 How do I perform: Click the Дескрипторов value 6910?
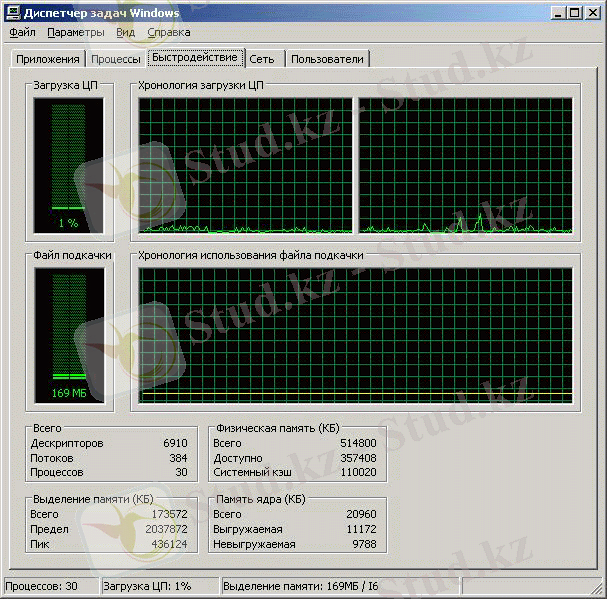point(175,443)
